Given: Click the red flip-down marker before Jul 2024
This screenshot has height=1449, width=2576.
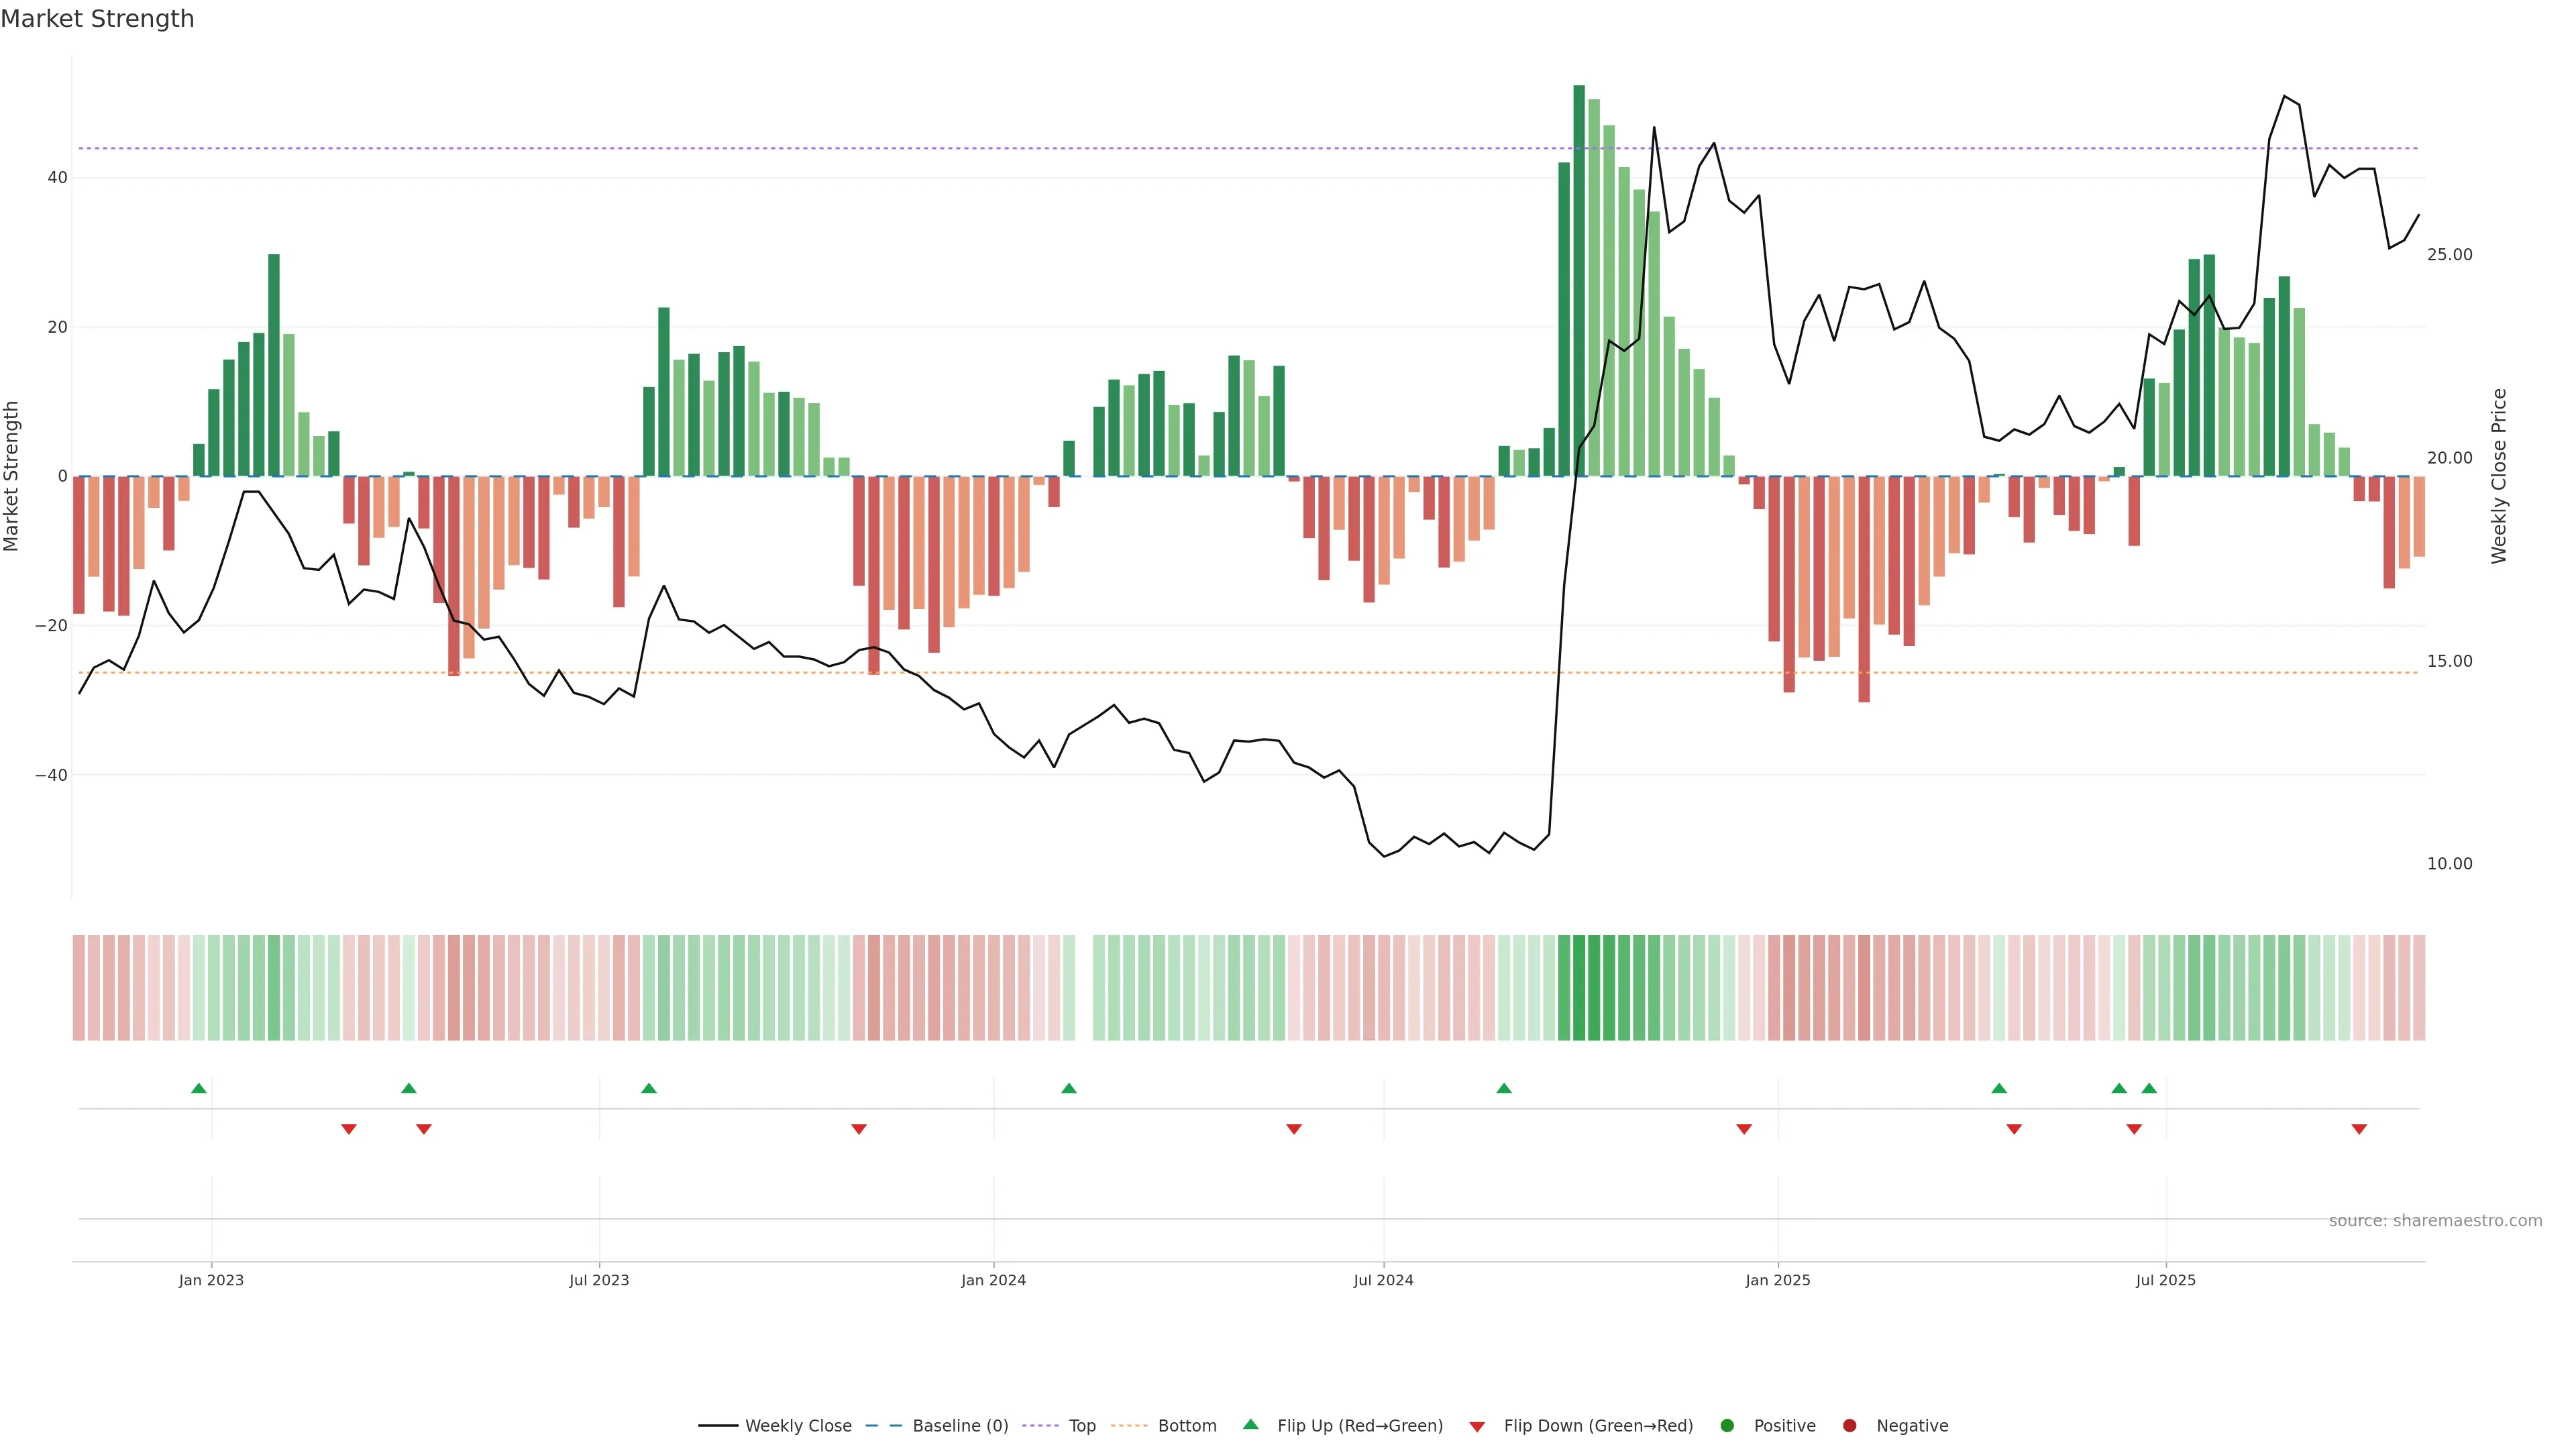Looking at the screenshot, I should 1293,1129.
